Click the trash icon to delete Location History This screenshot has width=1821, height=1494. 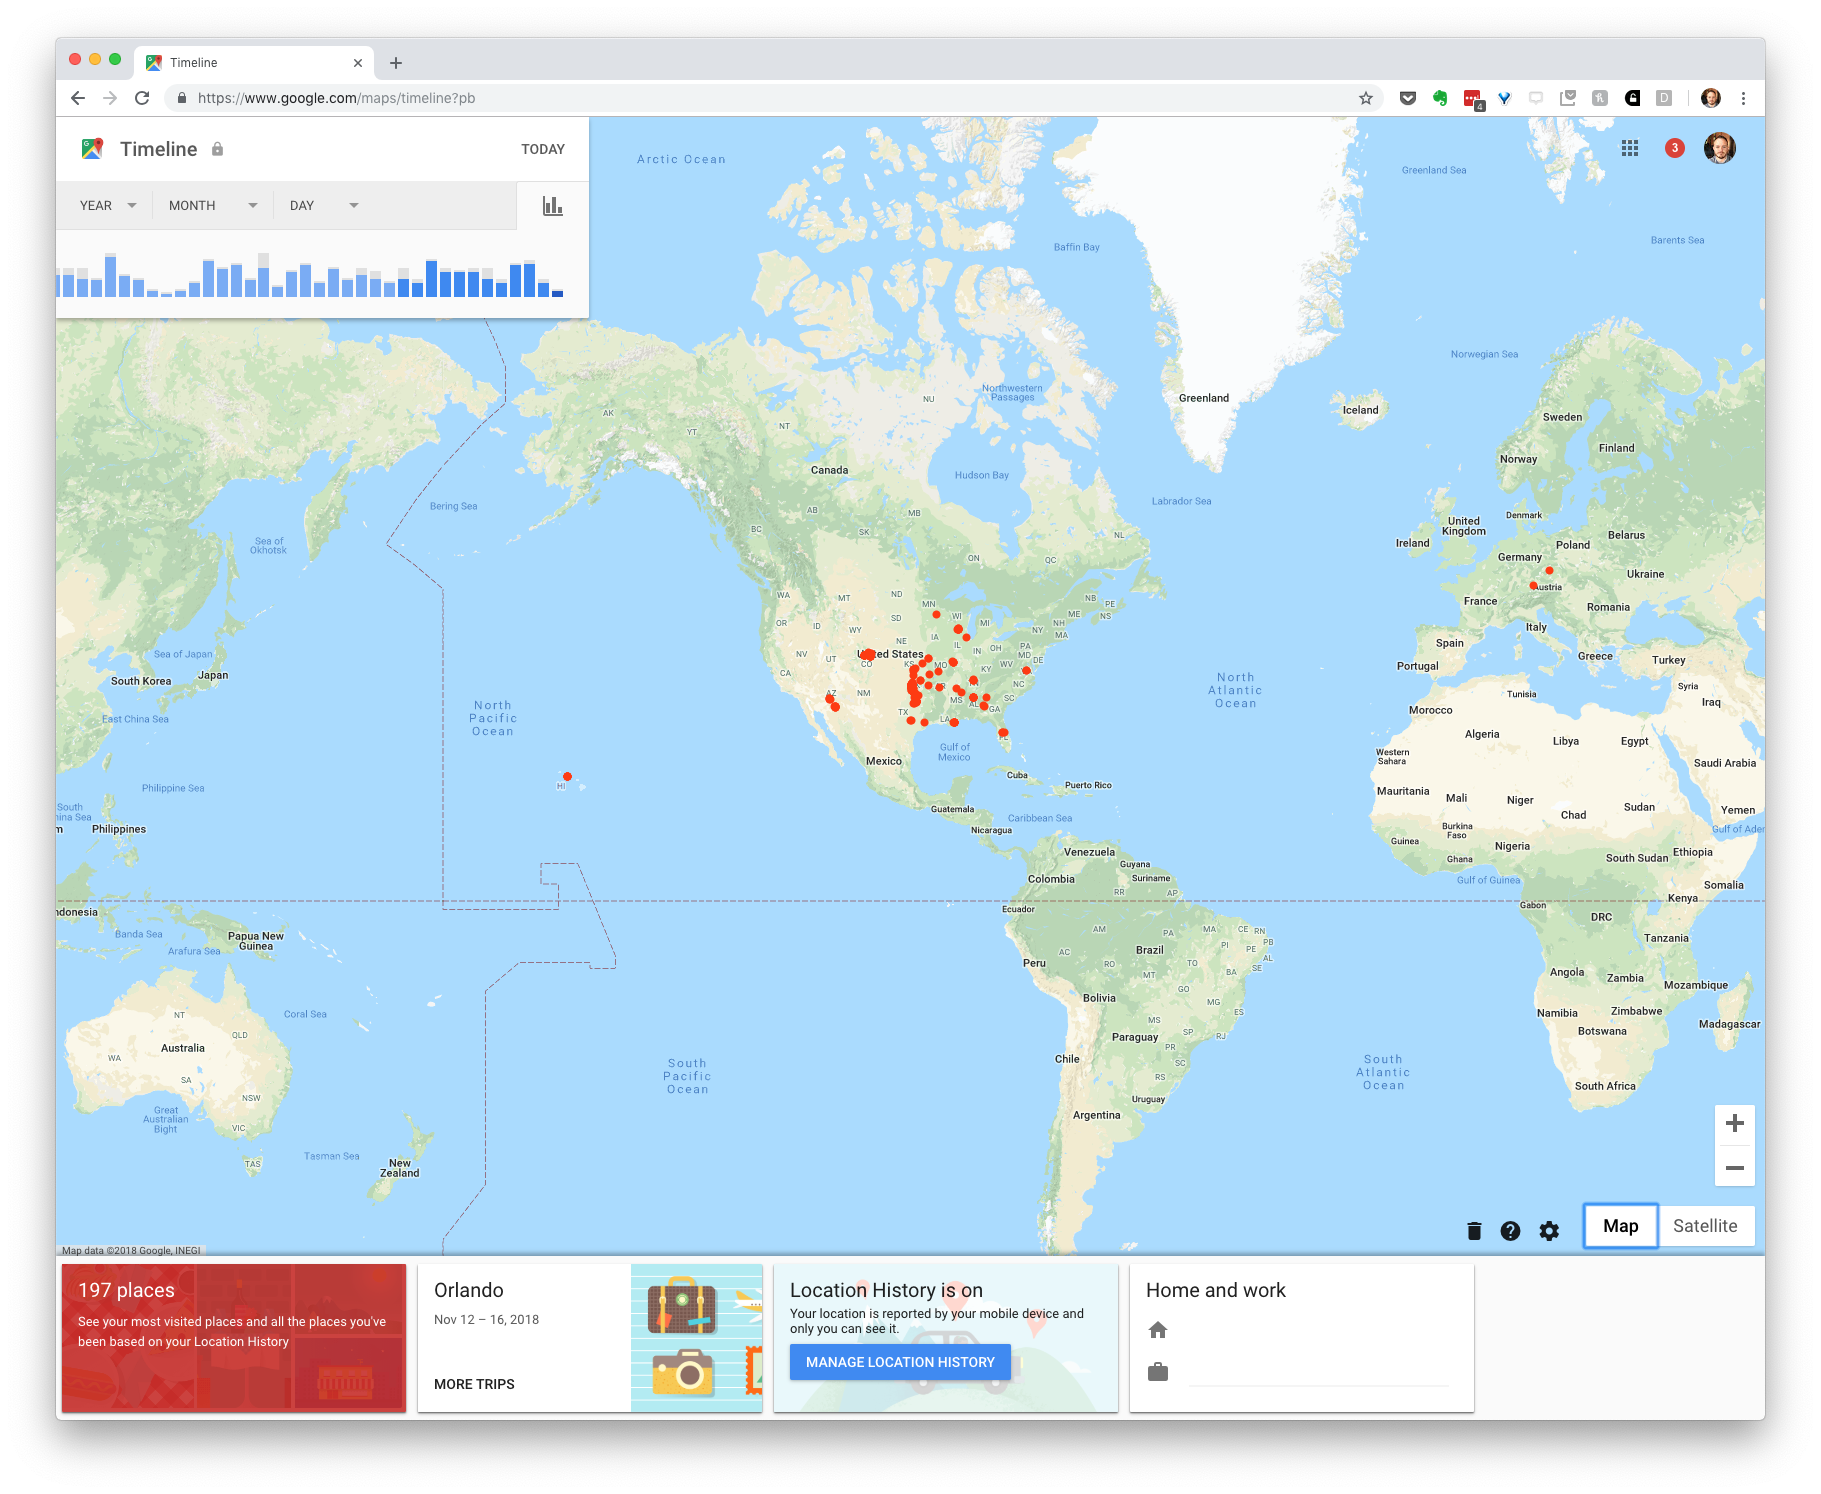(x=1474, y=1231)
